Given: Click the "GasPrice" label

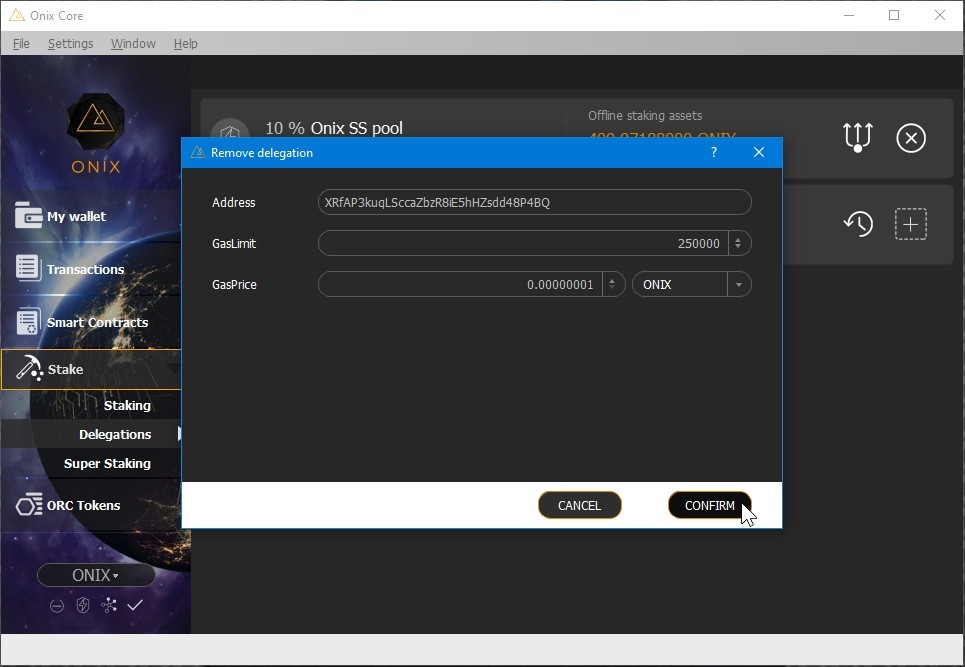Looking at the screenshot, I should point(234,285).
